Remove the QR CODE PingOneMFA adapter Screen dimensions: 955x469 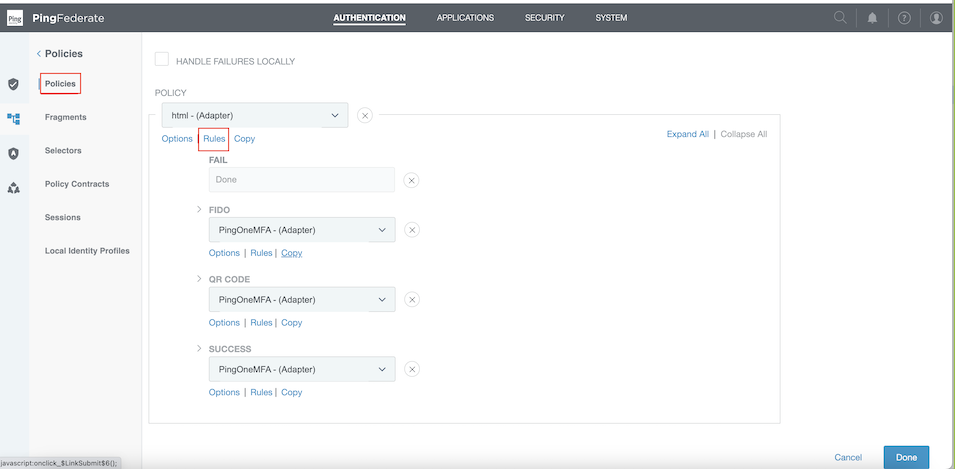tap(412, 300)
